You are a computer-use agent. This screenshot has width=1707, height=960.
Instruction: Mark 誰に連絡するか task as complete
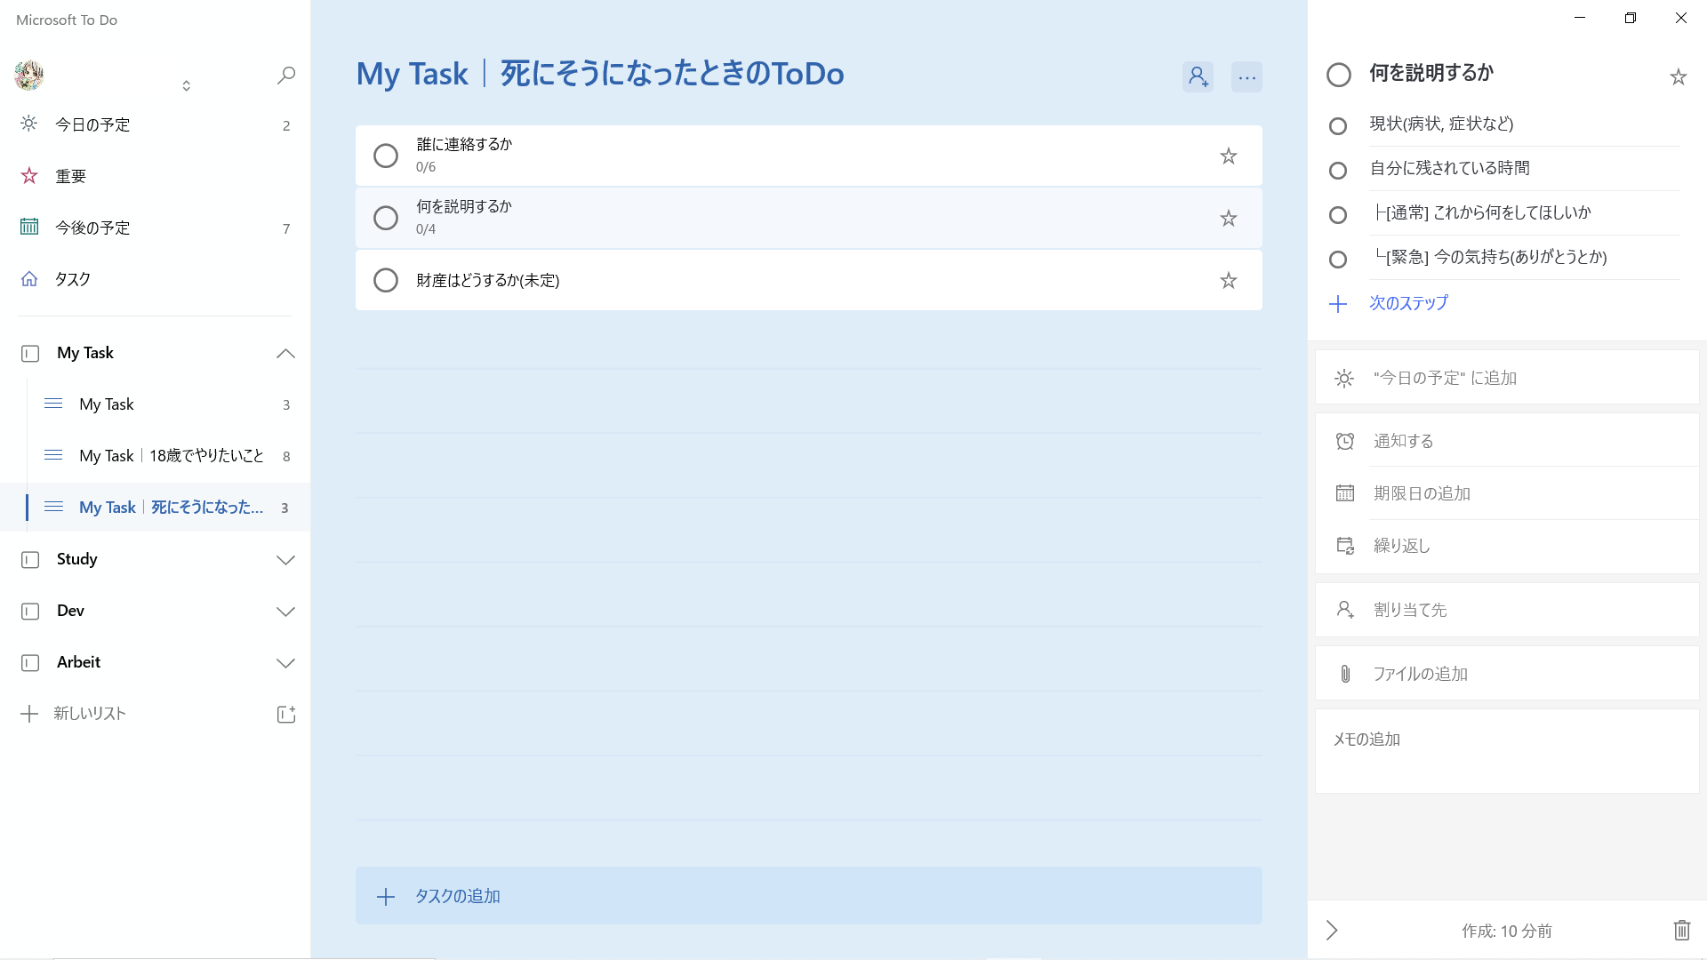coord(386,156)
